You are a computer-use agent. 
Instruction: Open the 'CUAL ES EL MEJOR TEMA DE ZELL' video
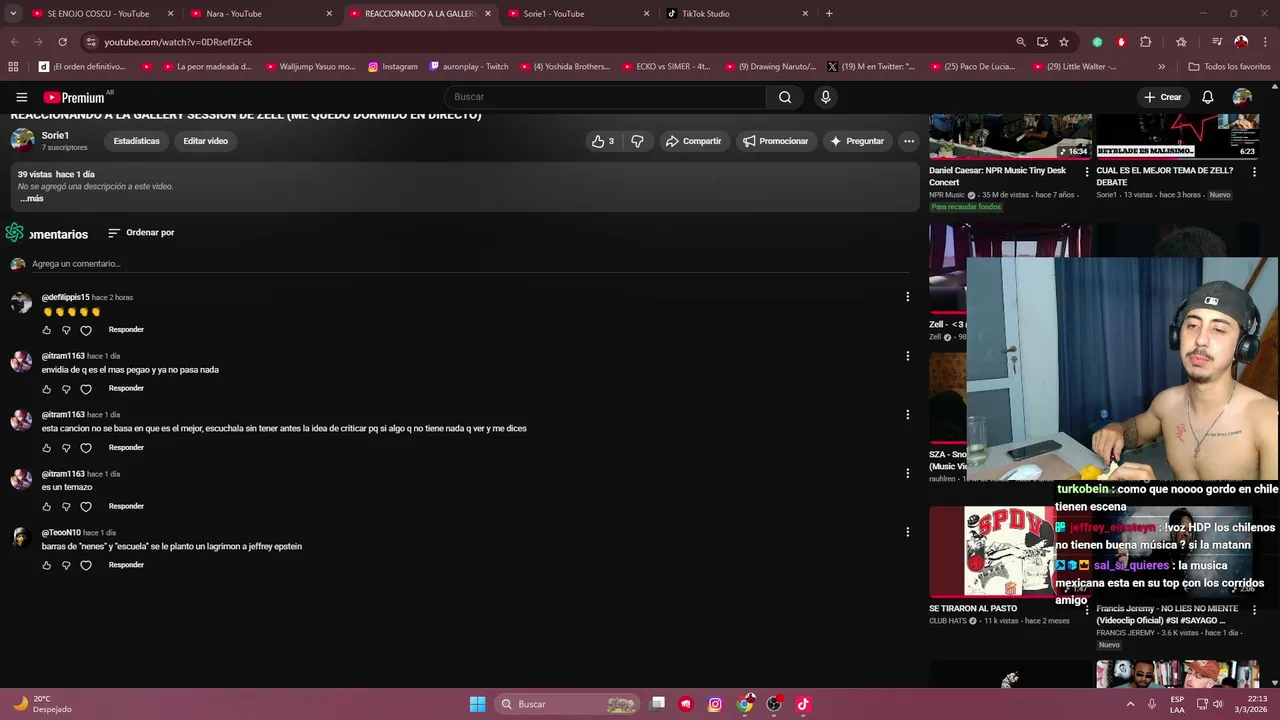pyautogui.click(x=1165, y=176)
